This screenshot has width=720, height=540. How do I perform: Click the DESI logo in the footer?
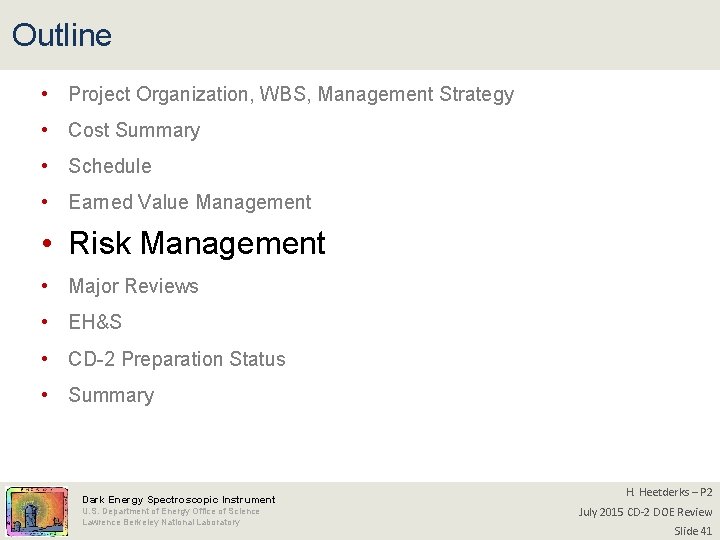[x=37, y=511]
